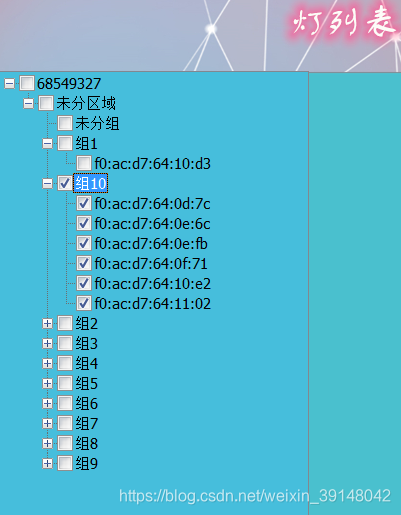401x515 pixels.
Task: Select device f0:ac:d7:64:10:d3 label
Action: [x=153, y=164]
